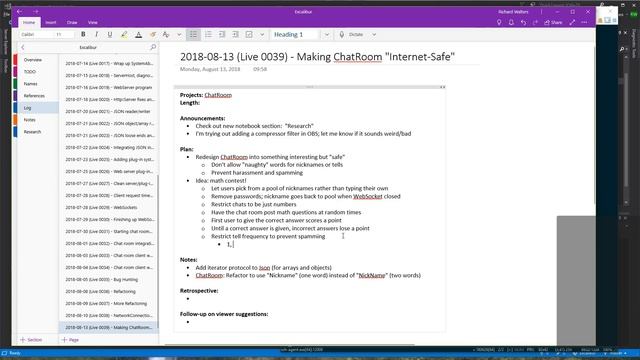Open page Live 0028 WebSockets
This screenshot has width=640, height=360.
click(x=109, y=207)
